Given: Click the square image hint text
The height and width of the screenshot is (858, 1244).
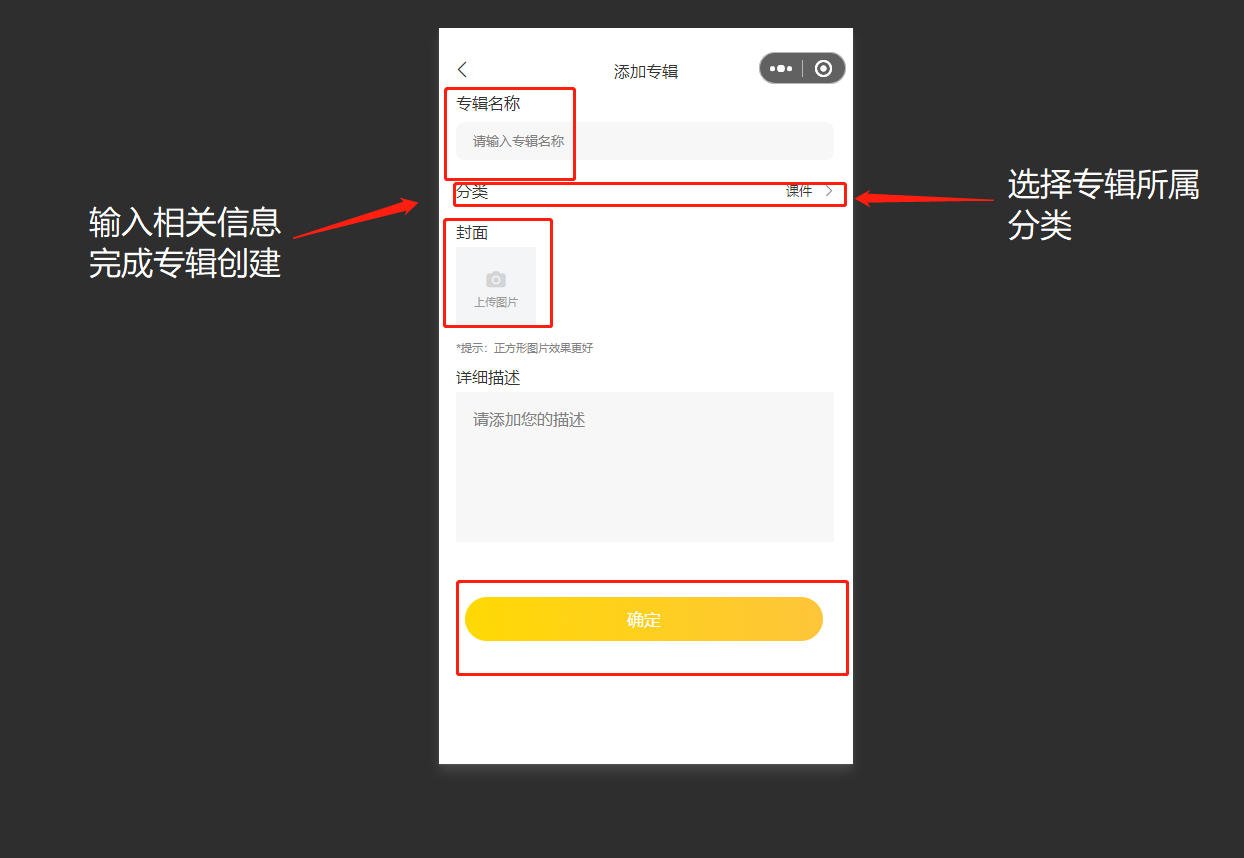Looking at the screenshot, I should click(525, 348).
